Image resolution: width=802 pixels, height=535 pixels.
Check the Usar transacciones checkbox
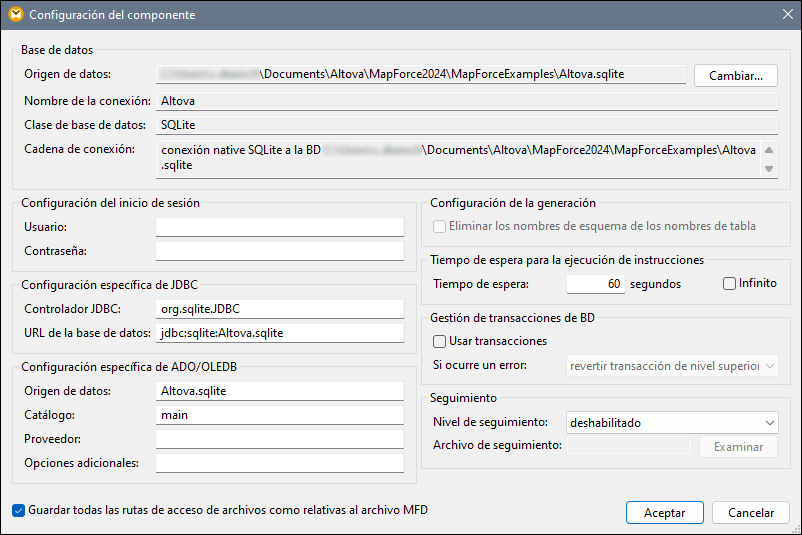coord(440,342)
